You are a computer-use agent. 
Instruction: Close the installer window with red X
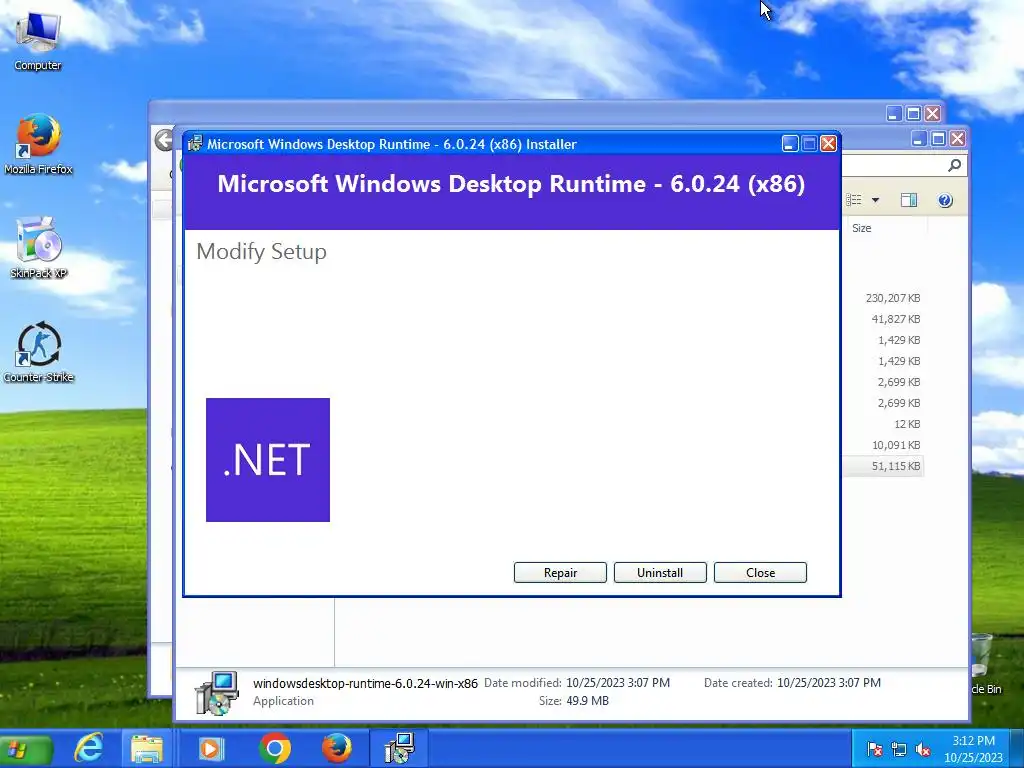[829, 144]
